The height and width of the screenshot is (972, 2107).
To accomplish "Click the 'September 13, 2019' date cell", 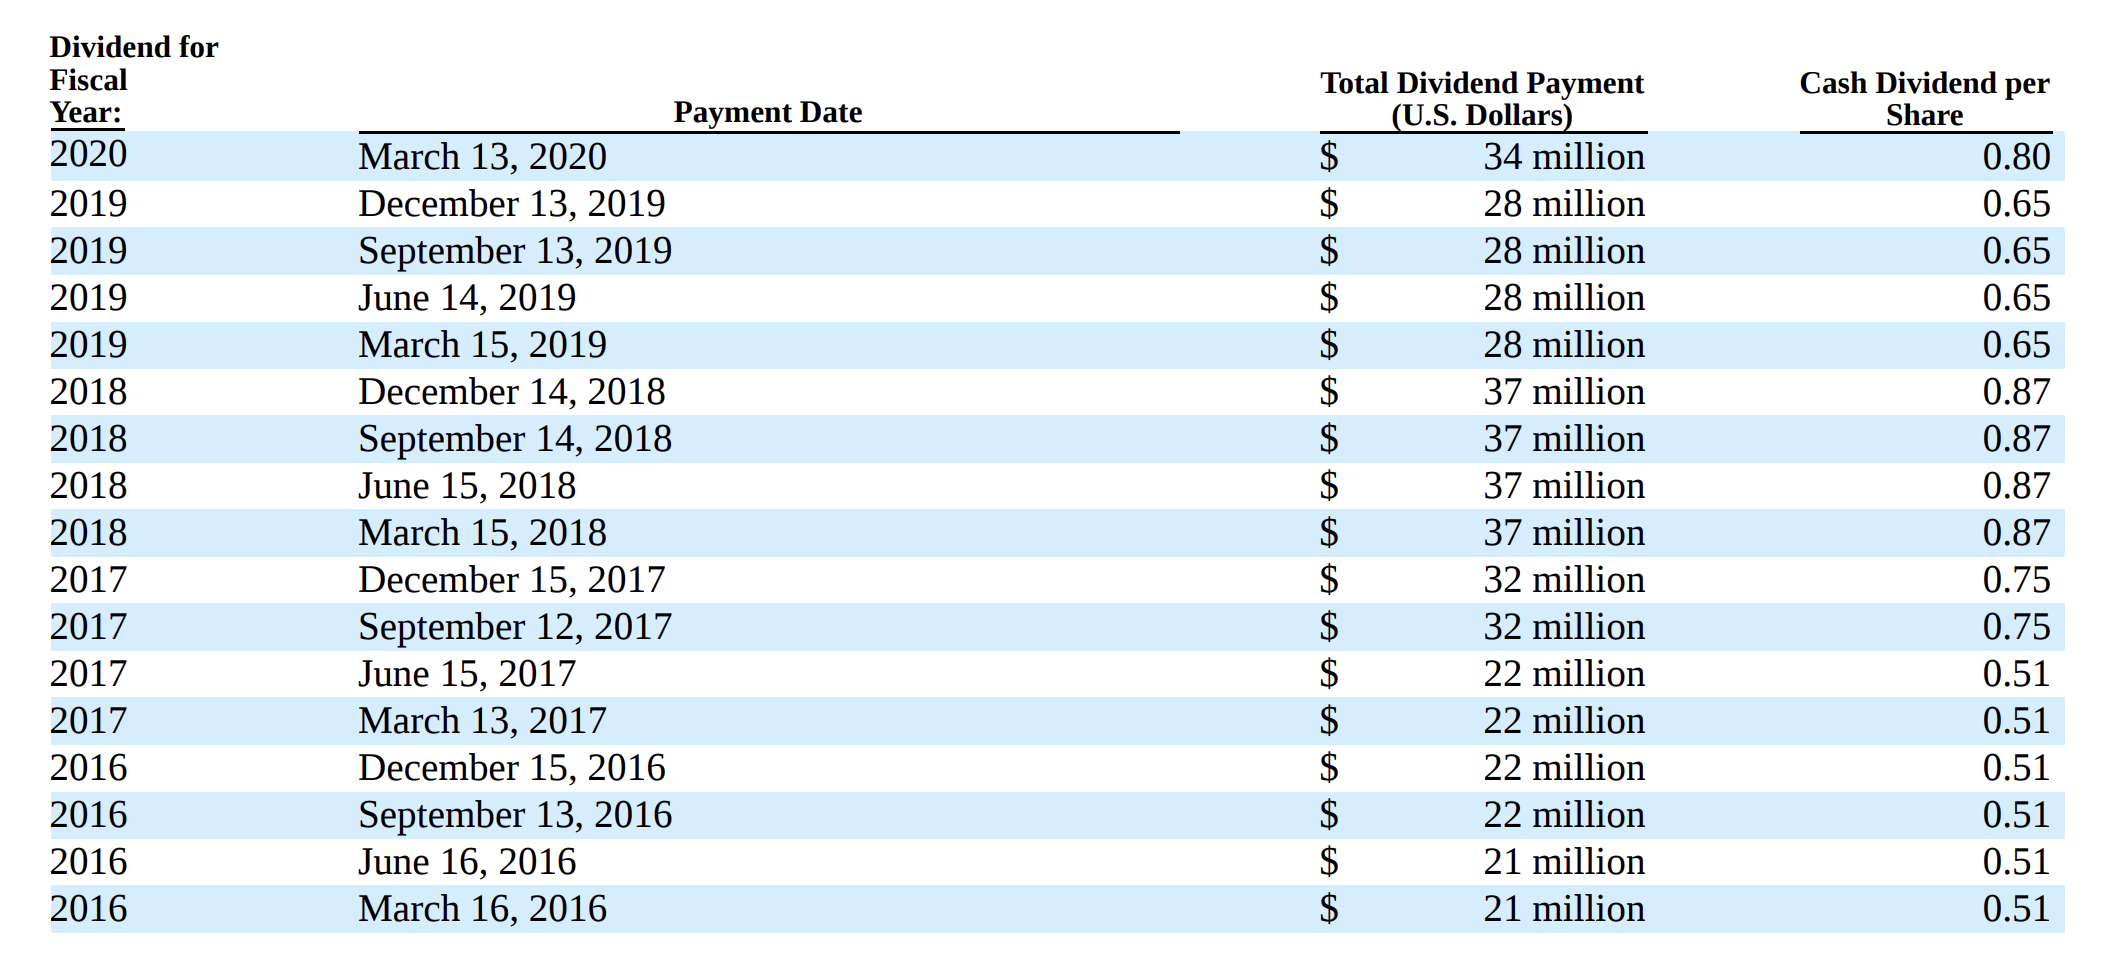I will pos(515,251).
